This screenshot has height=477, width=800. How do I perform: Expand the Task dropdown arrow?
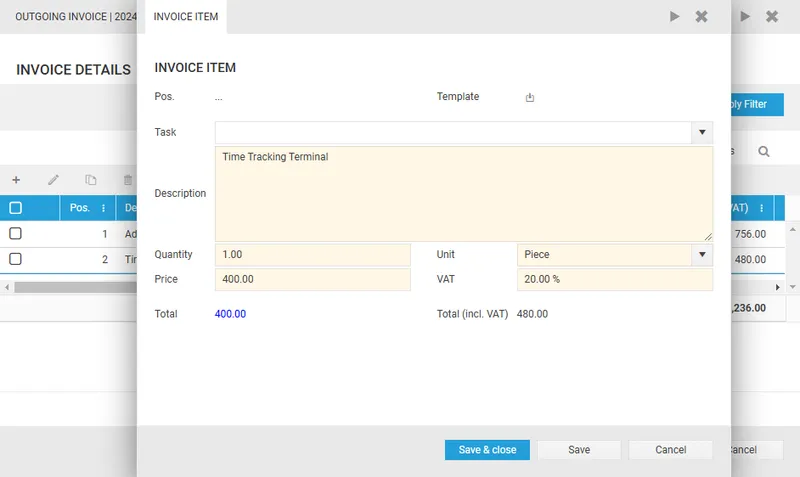coord(702,132)
